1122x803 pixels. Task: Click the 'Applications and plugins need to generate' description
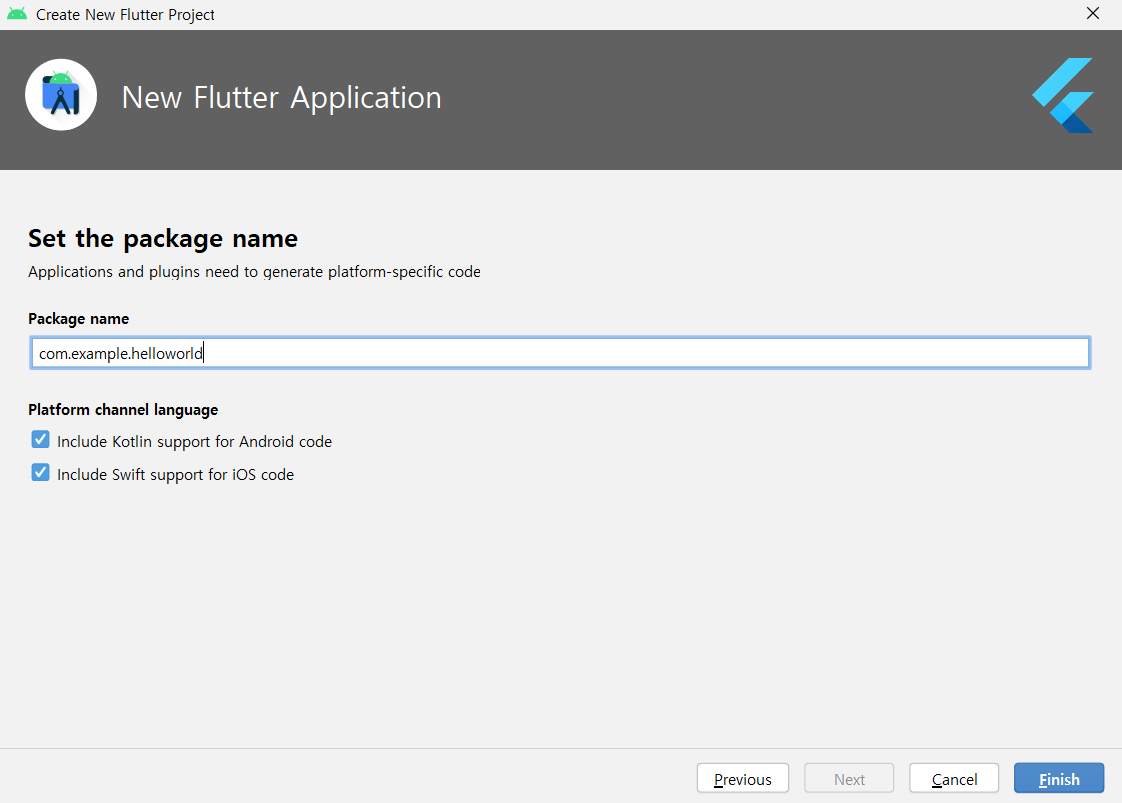click(x=254, y=272)
